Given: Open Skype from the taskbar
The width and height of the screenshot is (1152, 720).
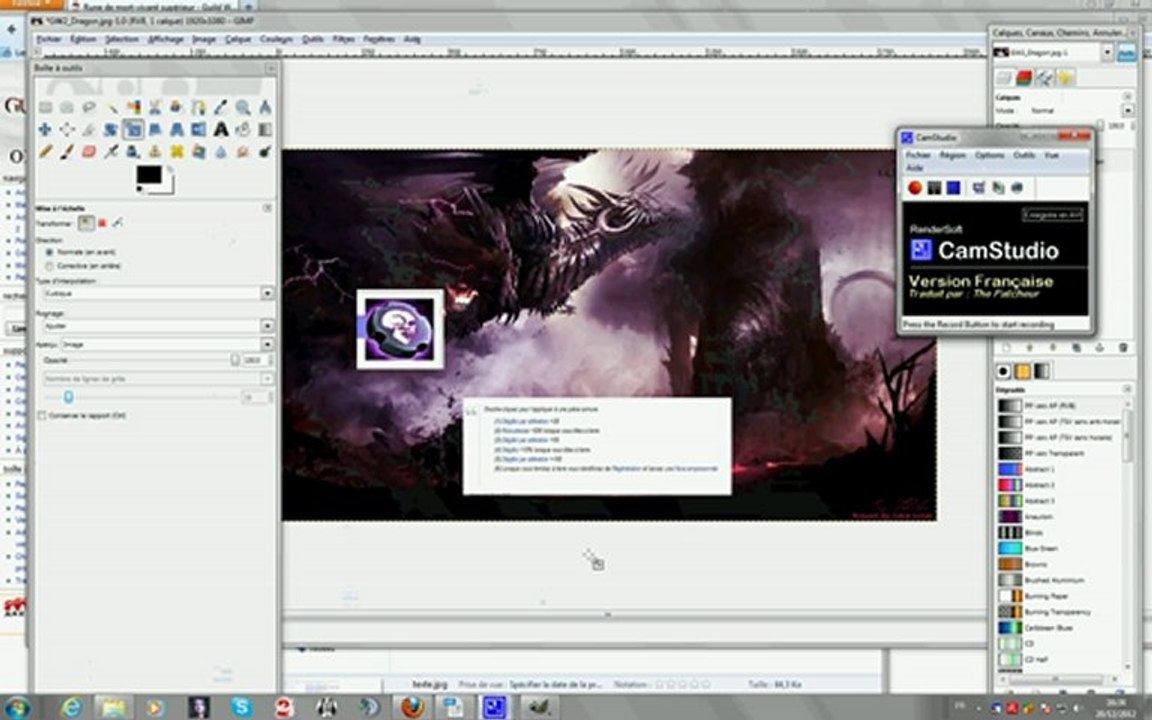Looking at the screenshot, I should pos(242,707).
